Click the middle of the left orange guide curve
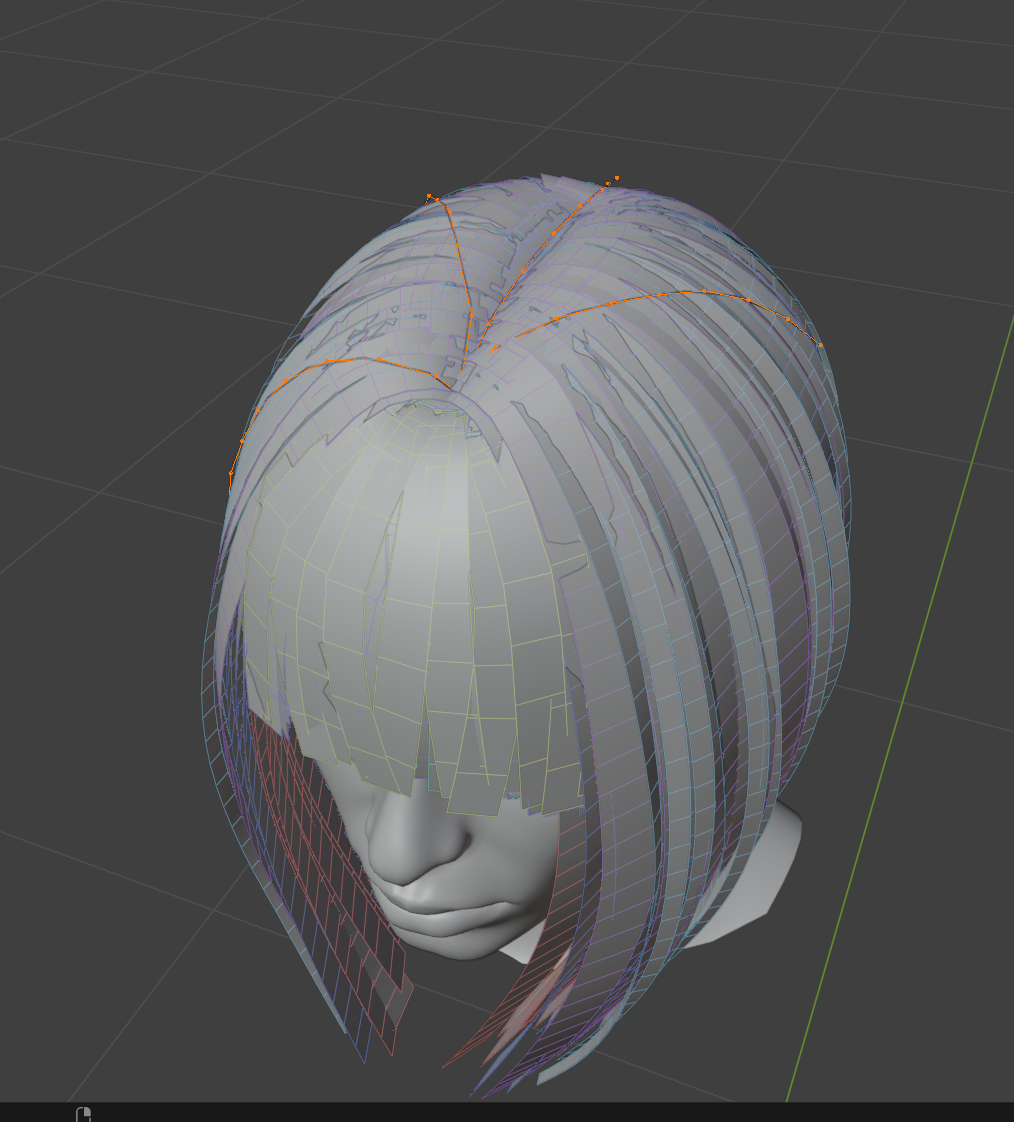Viewport: 1014px width, 1122px height. coord(330,363)
